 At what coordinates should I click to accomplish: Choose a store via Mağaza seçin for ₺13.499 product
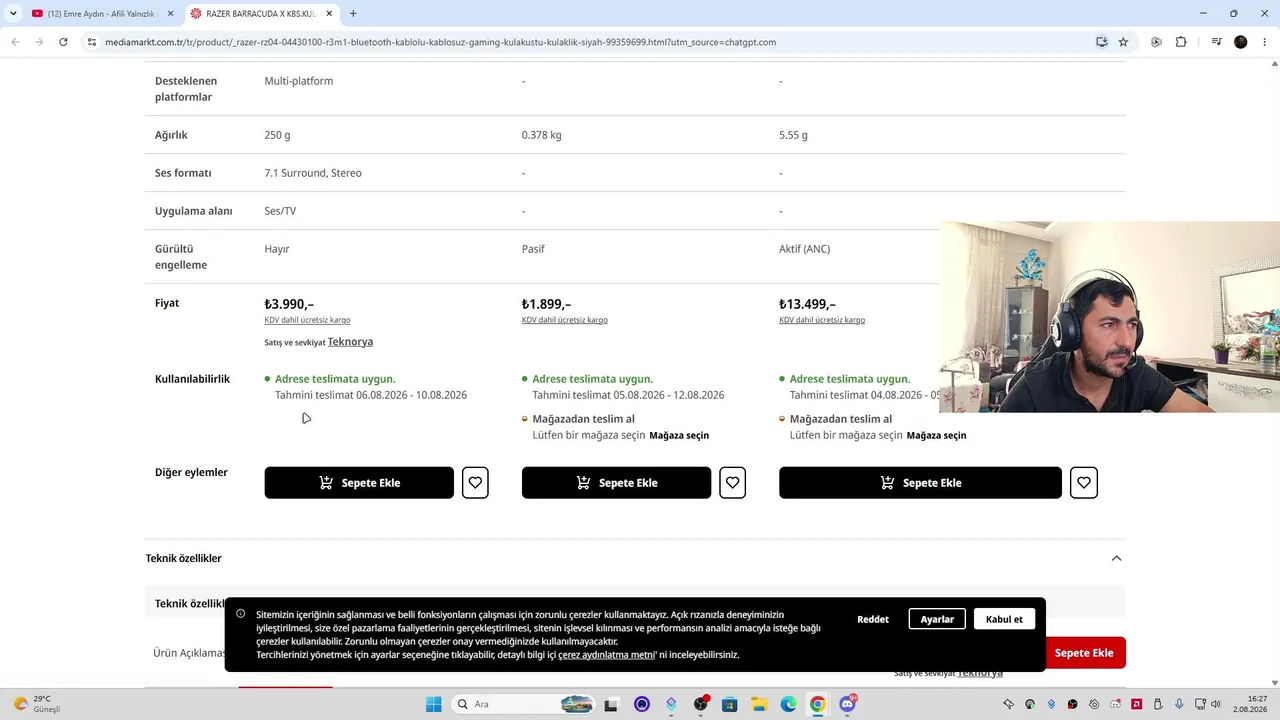[x=936, y=436]
